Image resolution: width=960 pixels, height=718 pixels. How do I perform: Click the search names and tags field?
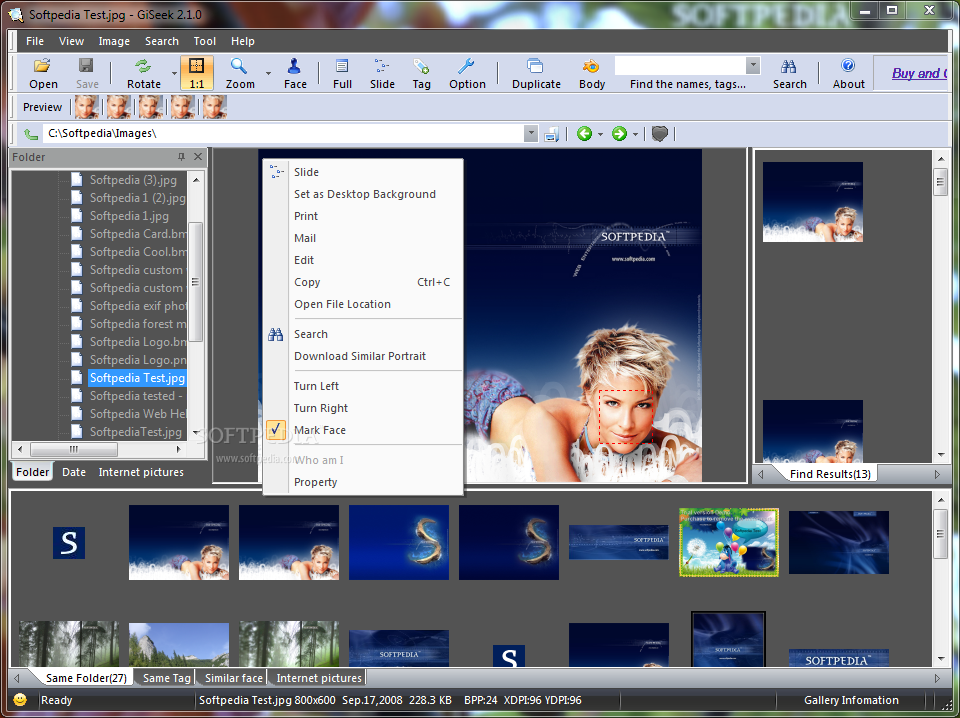tap(680, 65)
